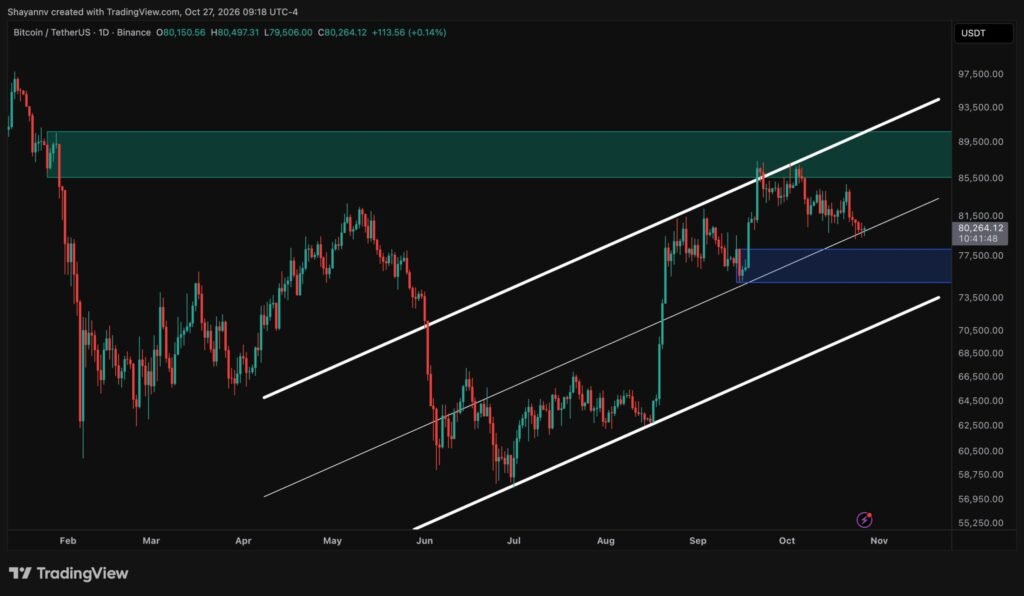Viewport: 1024px width, 596px height.
Task: Click the 93,500.00 price axis label
Action: [x=980, y=107]
